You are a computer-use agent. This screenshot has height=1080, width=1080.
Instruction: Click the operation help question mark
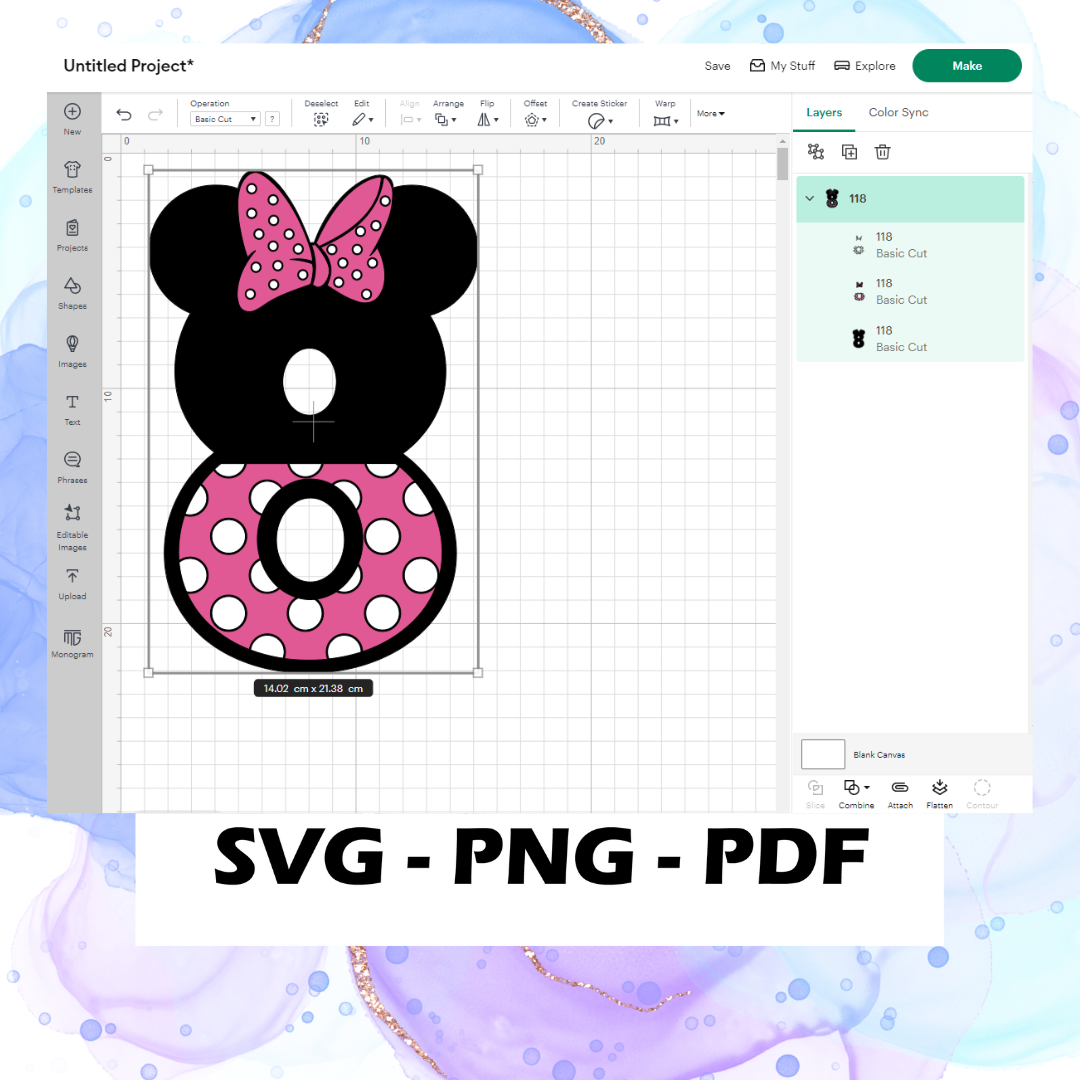pos(273,118)
